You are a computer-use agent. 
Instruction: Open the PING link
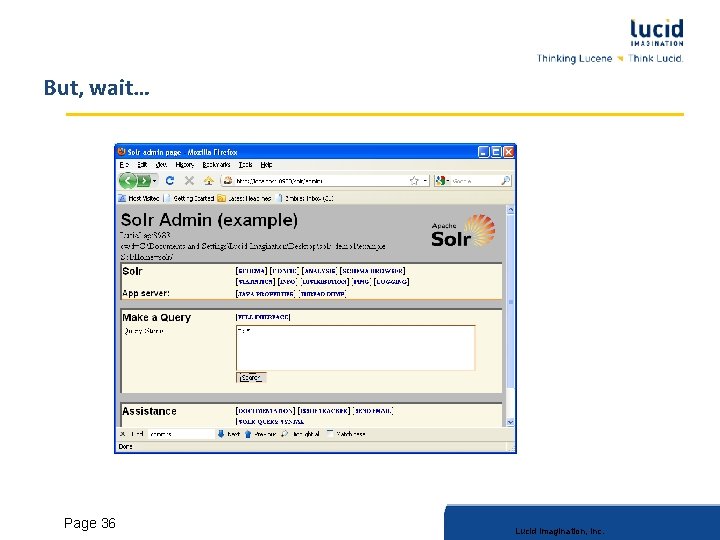361,281
